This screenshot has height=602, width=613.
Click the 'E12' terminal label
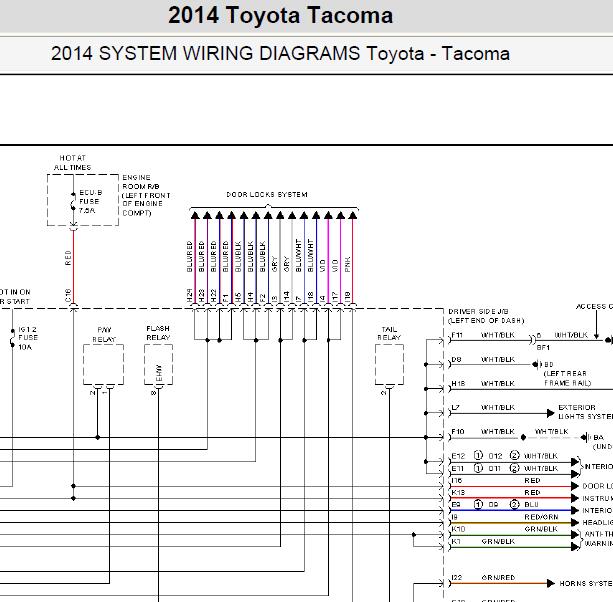click(458, 456)
